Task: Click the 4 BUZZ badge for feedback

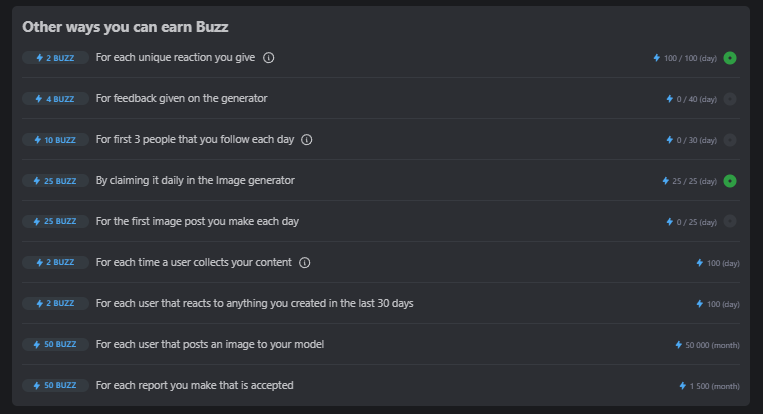Action: click(55, 99)
